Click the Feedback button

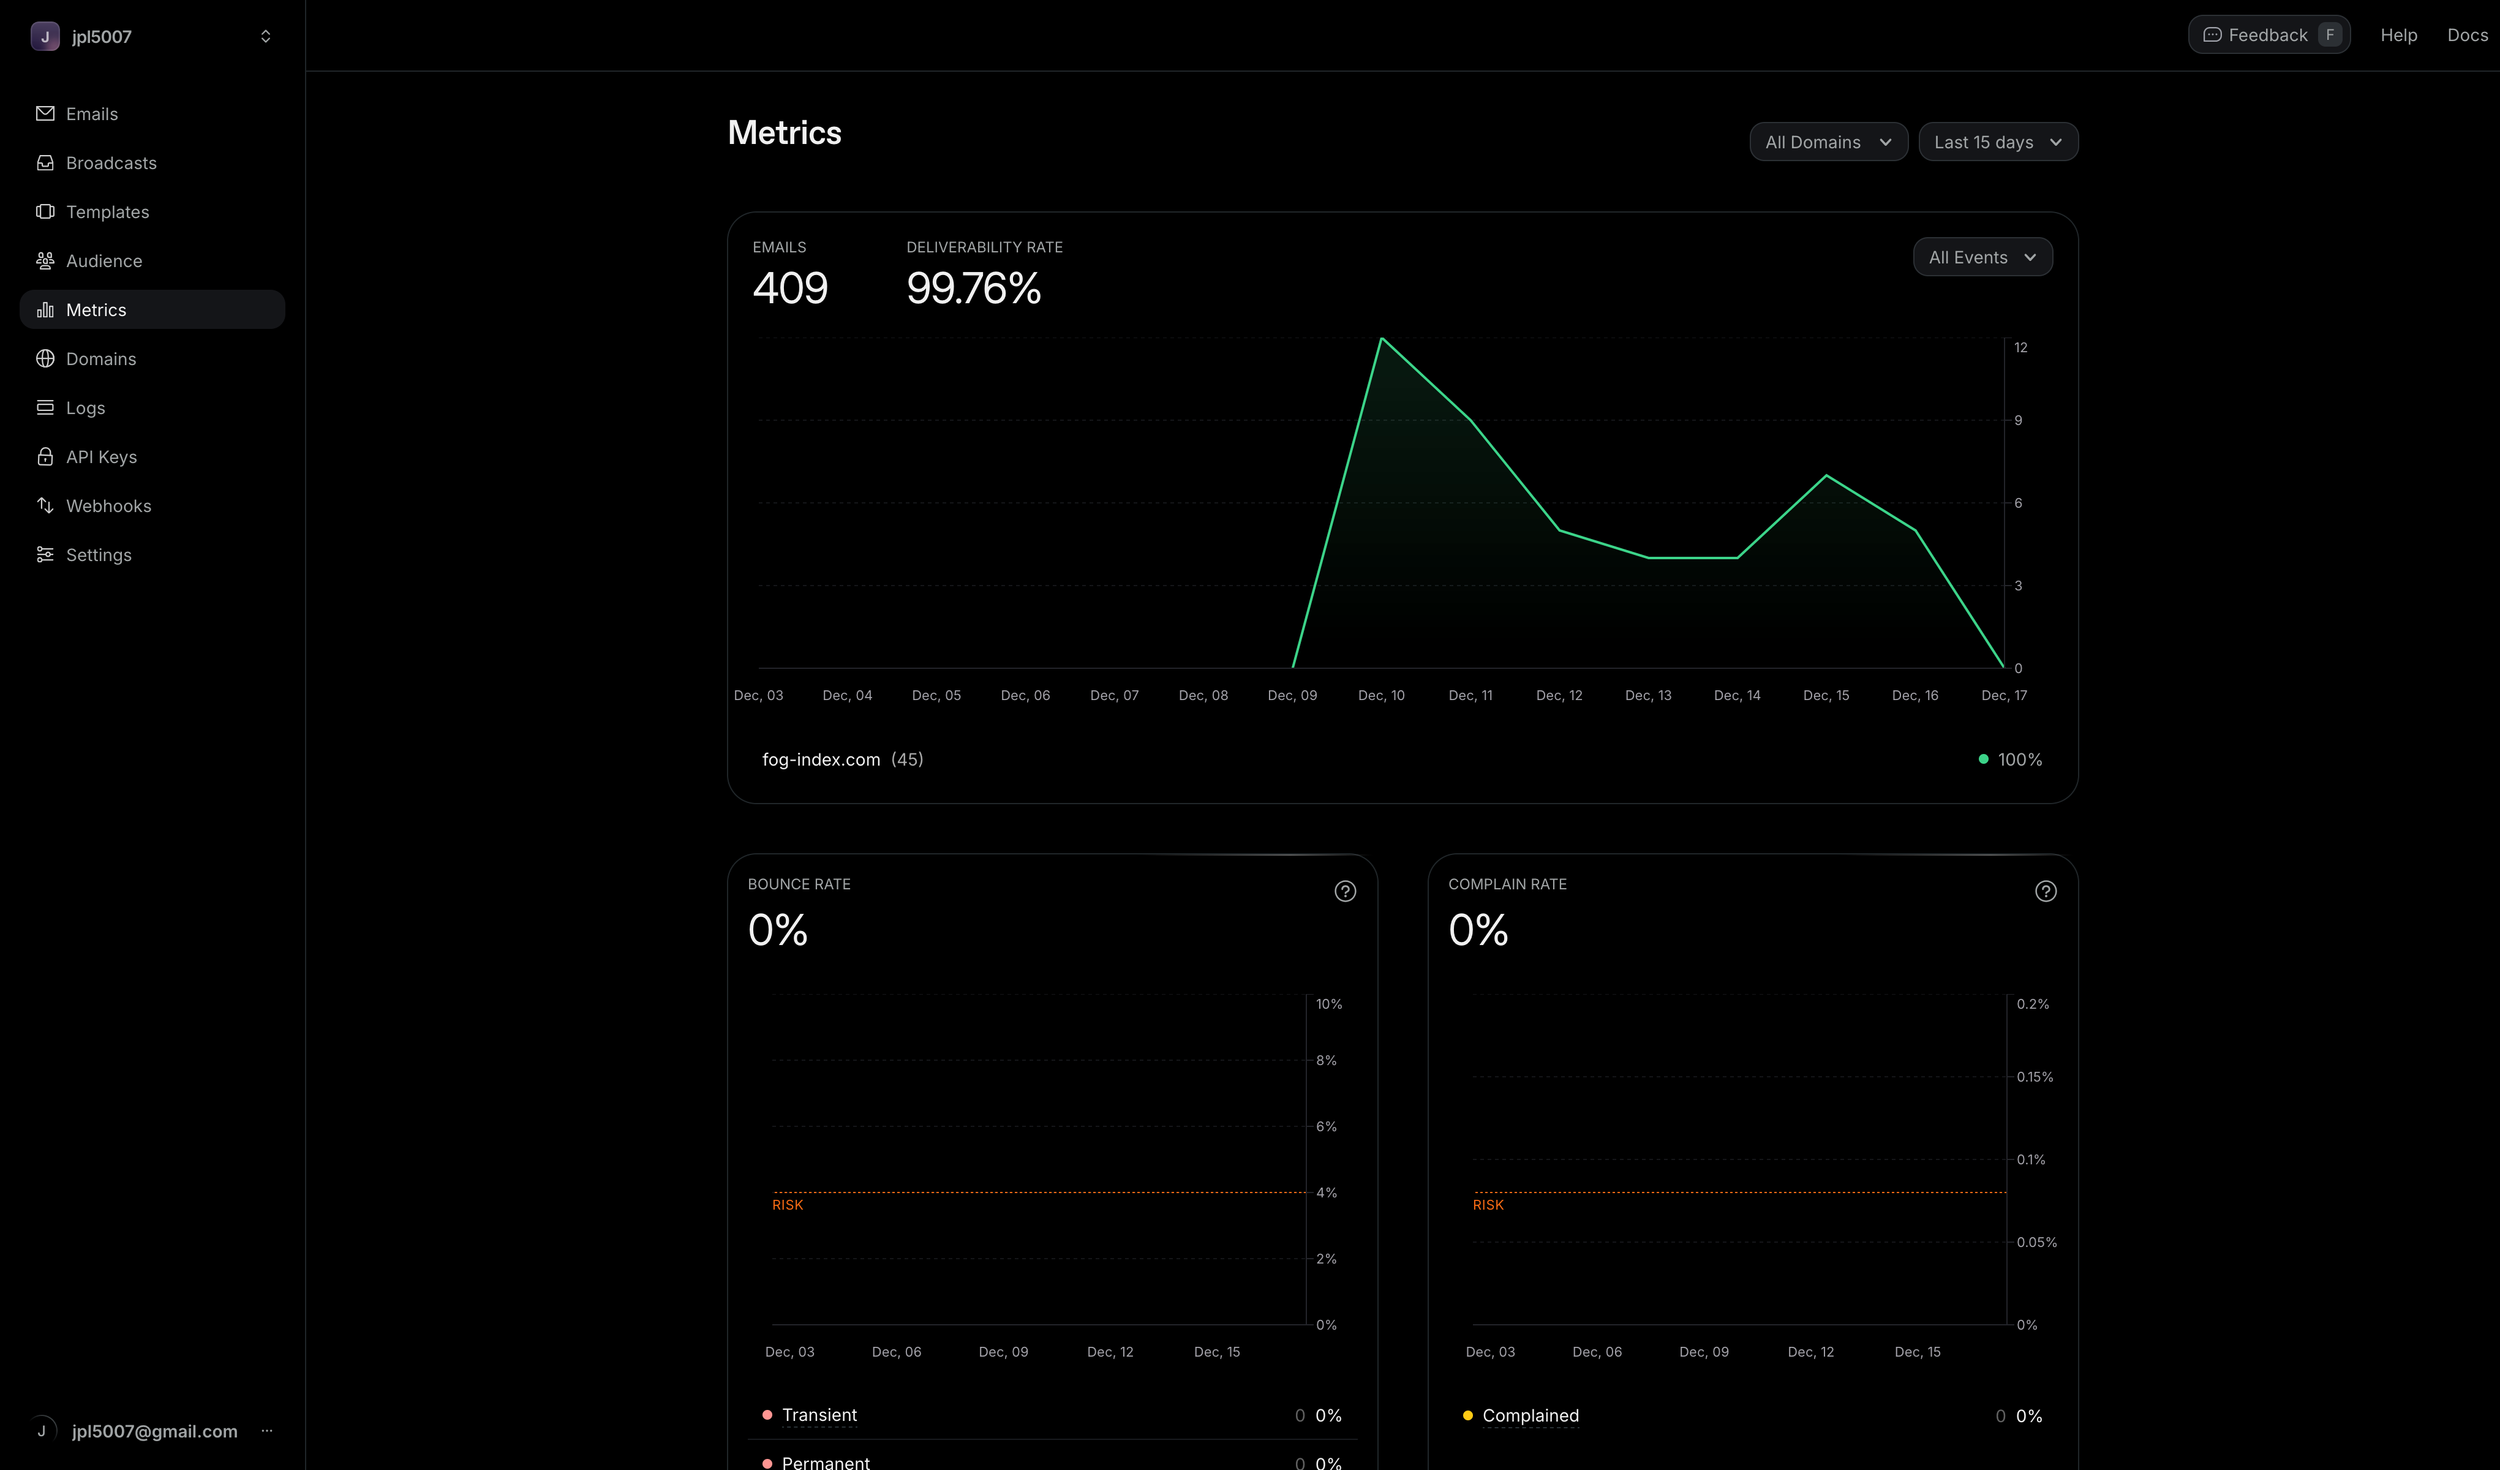(2268, 35)
